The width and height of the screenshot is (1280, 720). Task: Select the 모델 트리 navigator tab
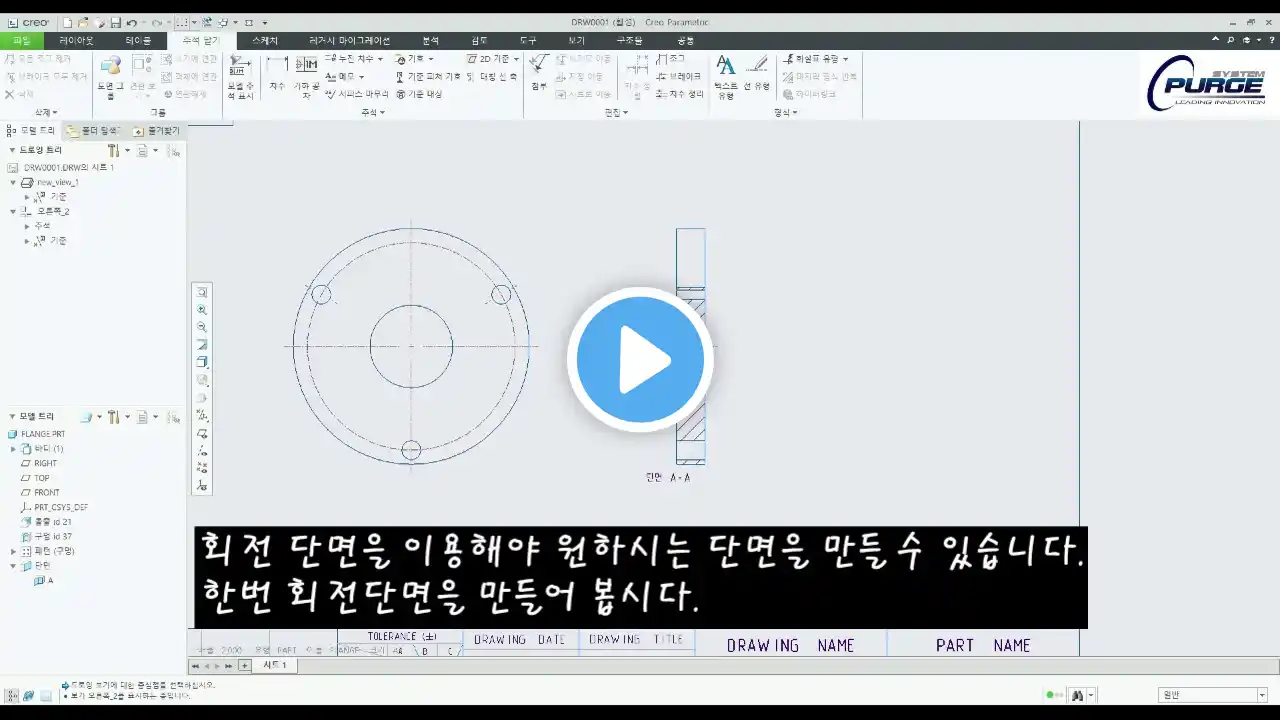pos(32,131)
